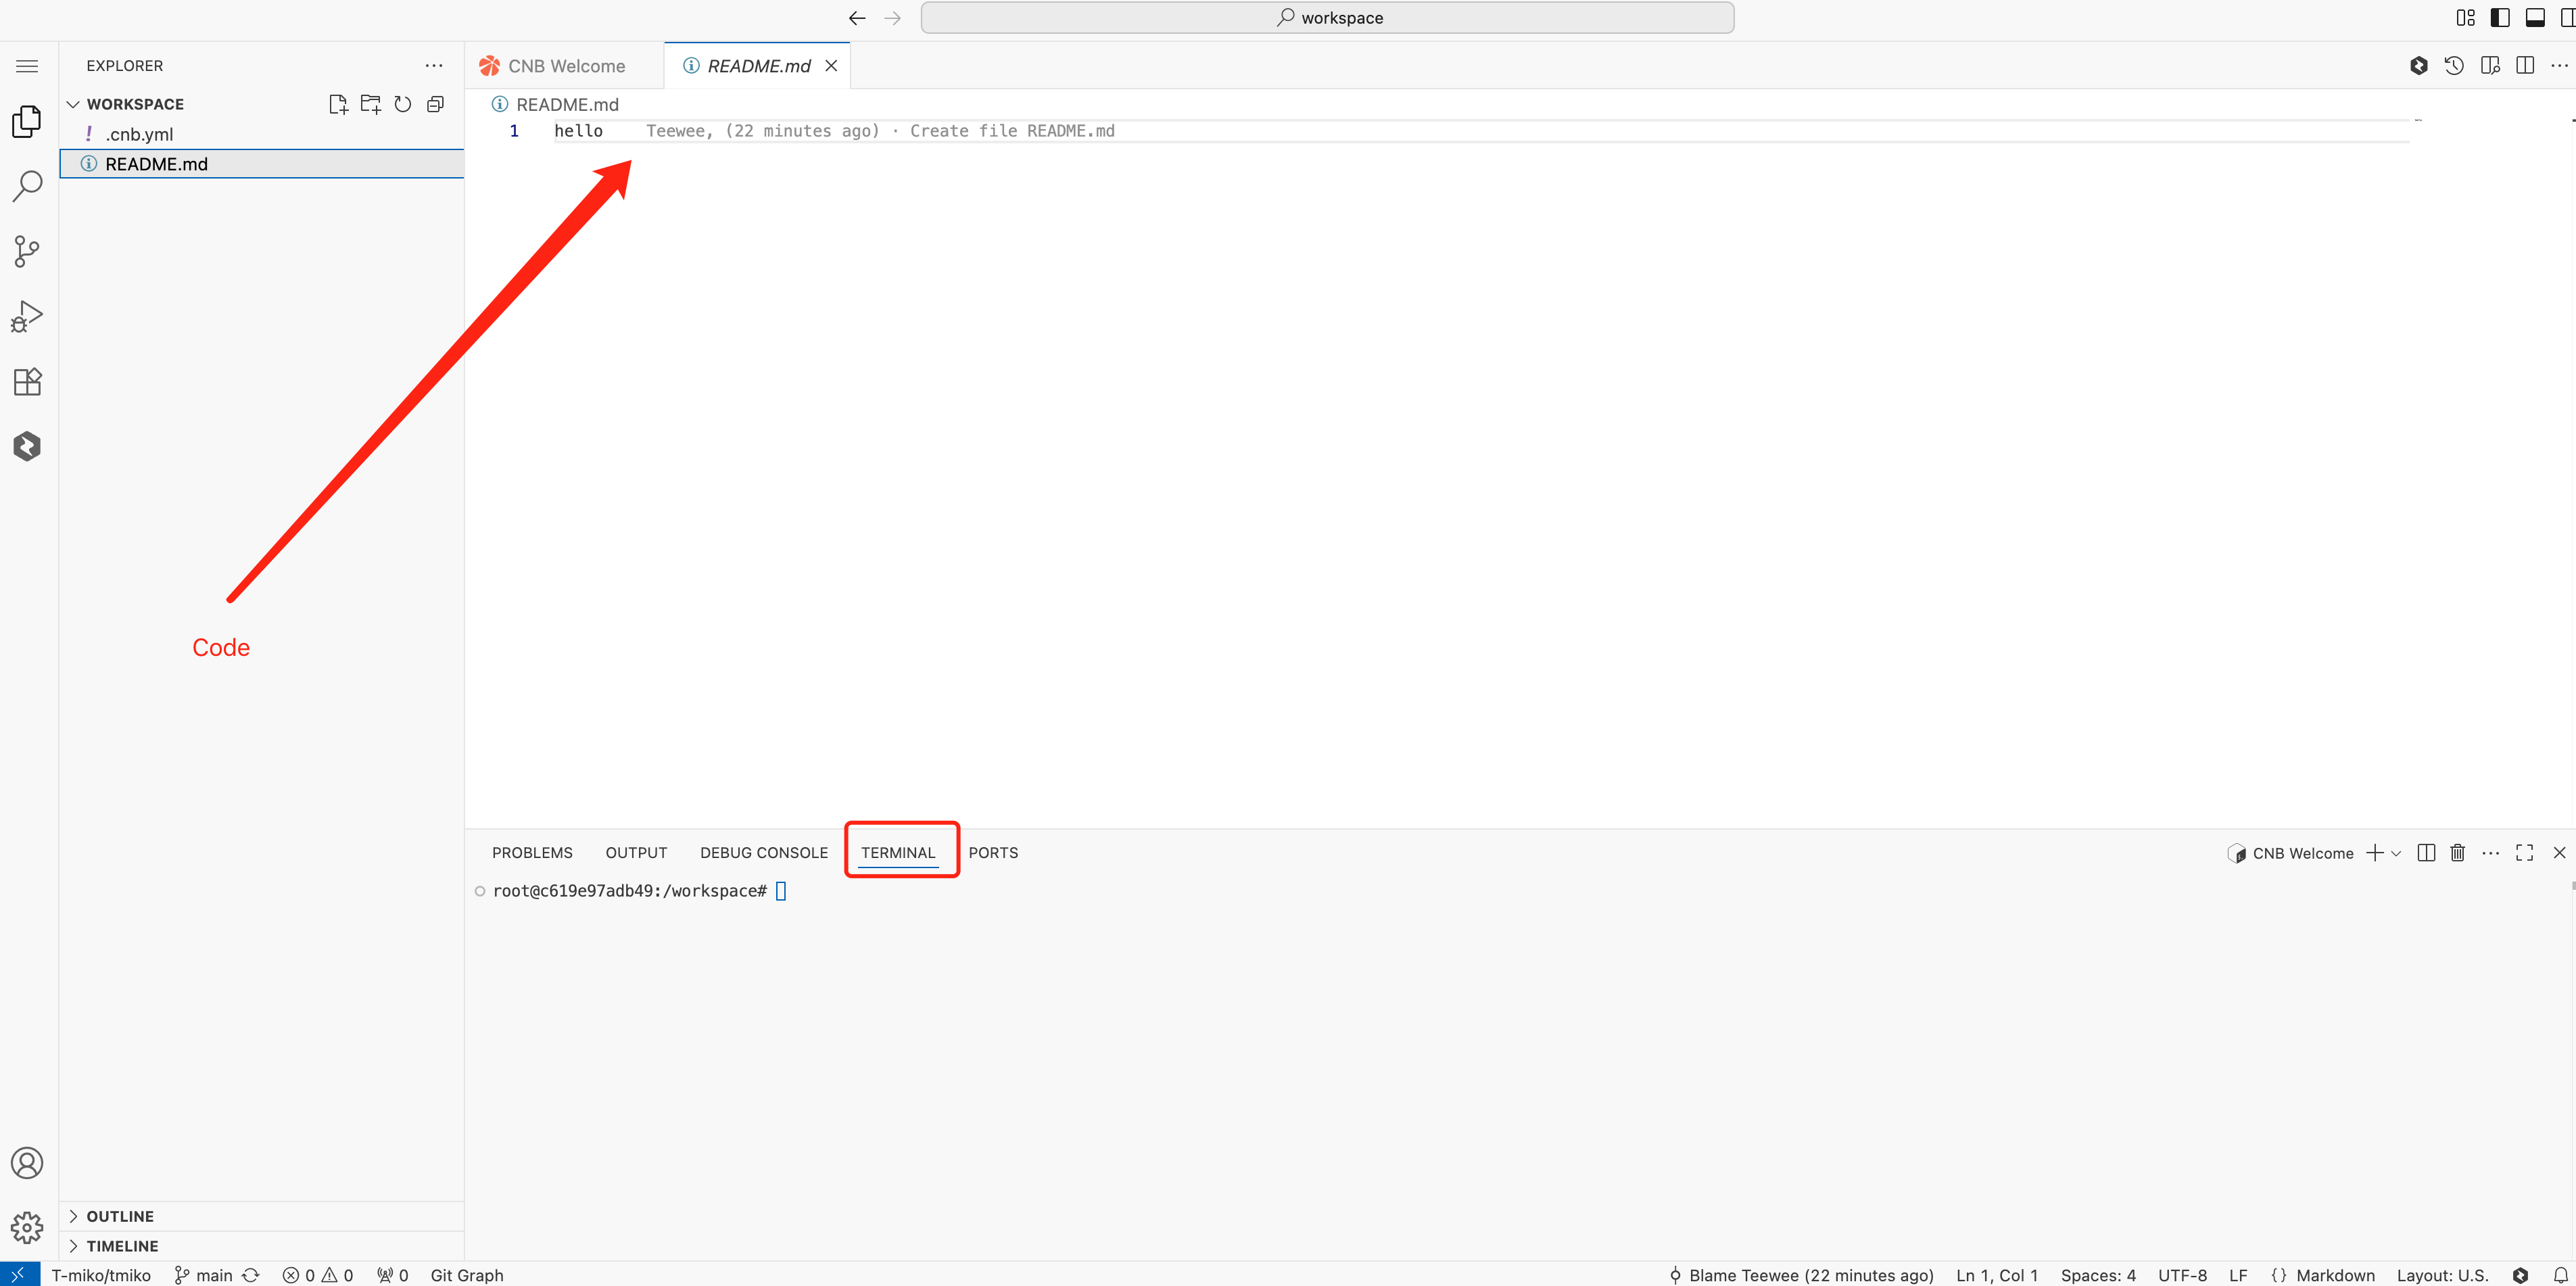Expand the TIMELINE section

(x=121, y=1246)
